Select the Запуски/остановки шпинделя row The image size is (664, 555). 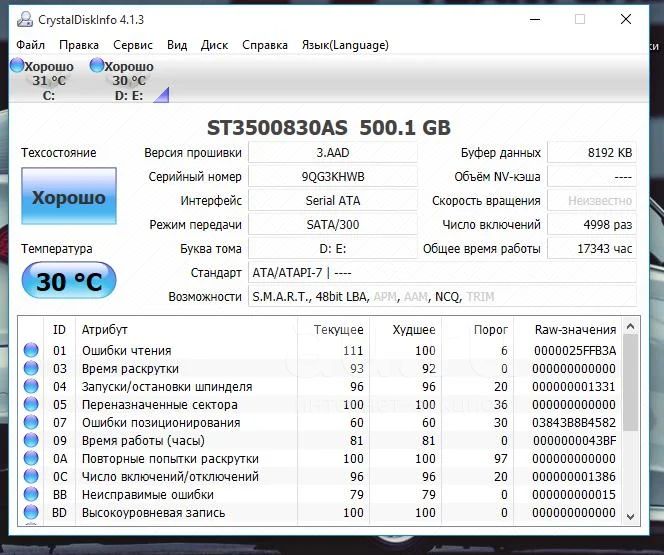coord(320,387)
